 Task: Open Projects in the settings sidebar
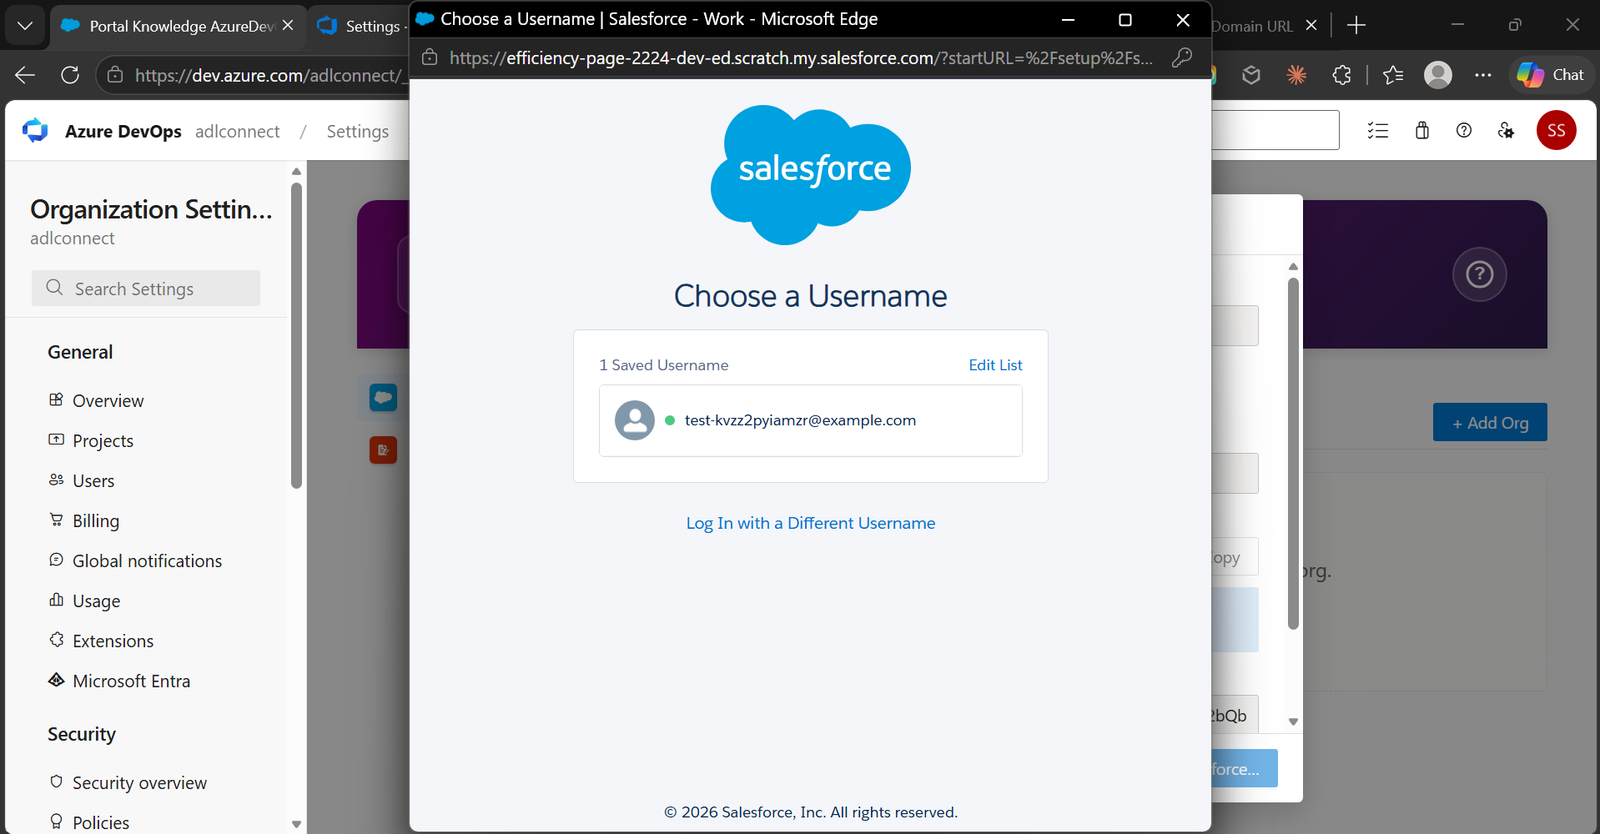[x=103, y=440]
